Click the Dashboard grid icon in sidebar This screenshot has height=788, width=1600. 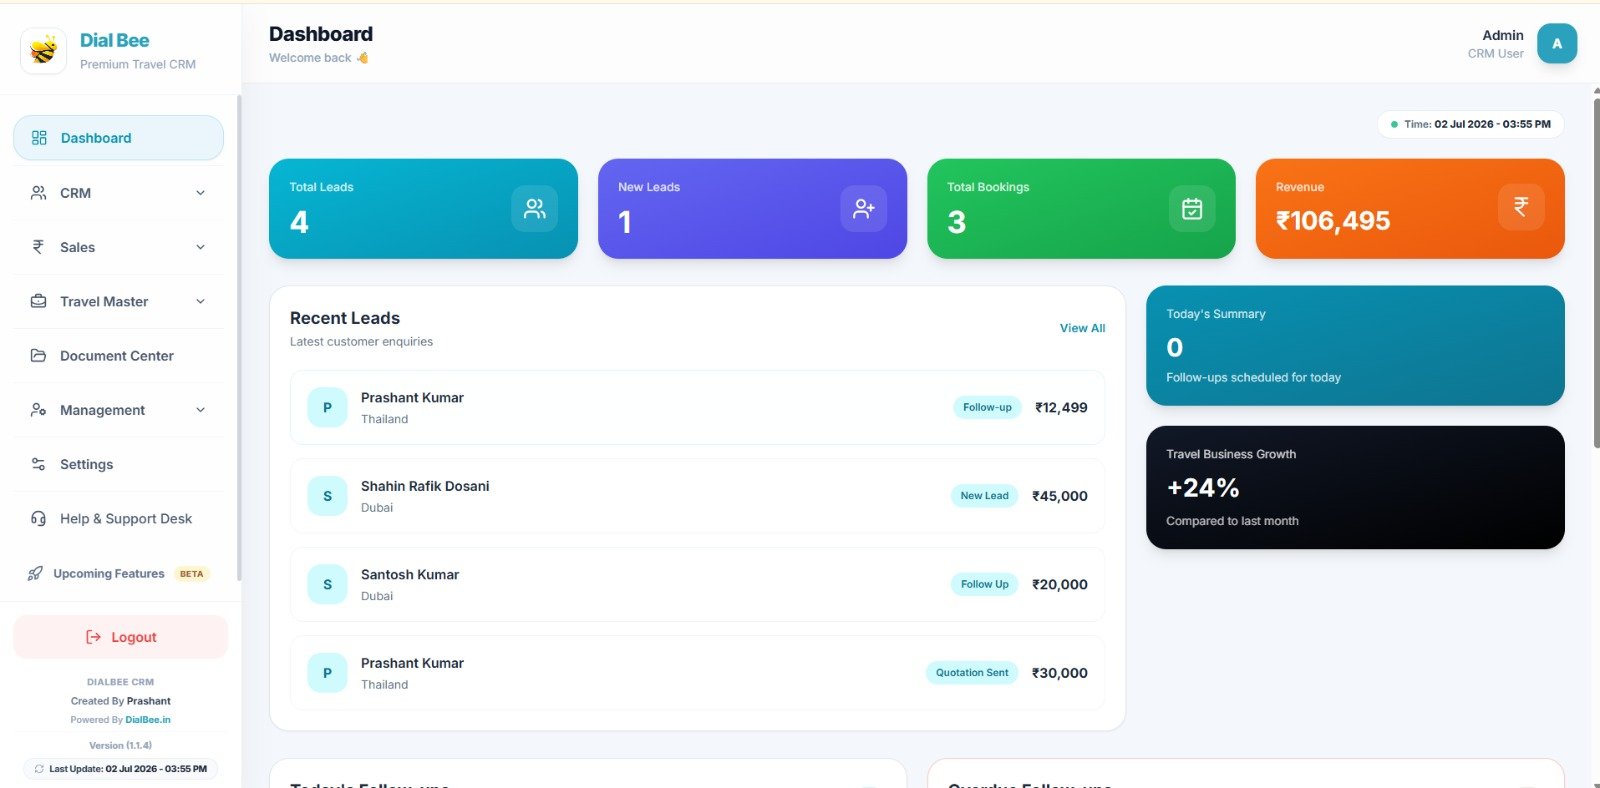(39, 138)
